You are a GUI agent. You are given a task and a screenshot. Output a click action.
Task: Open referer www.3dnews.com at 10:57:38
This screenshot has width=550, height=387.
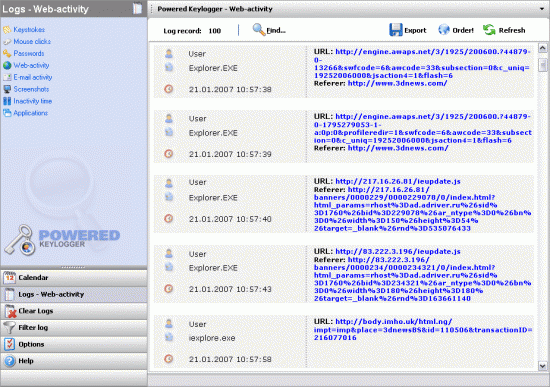coord(397,84)
